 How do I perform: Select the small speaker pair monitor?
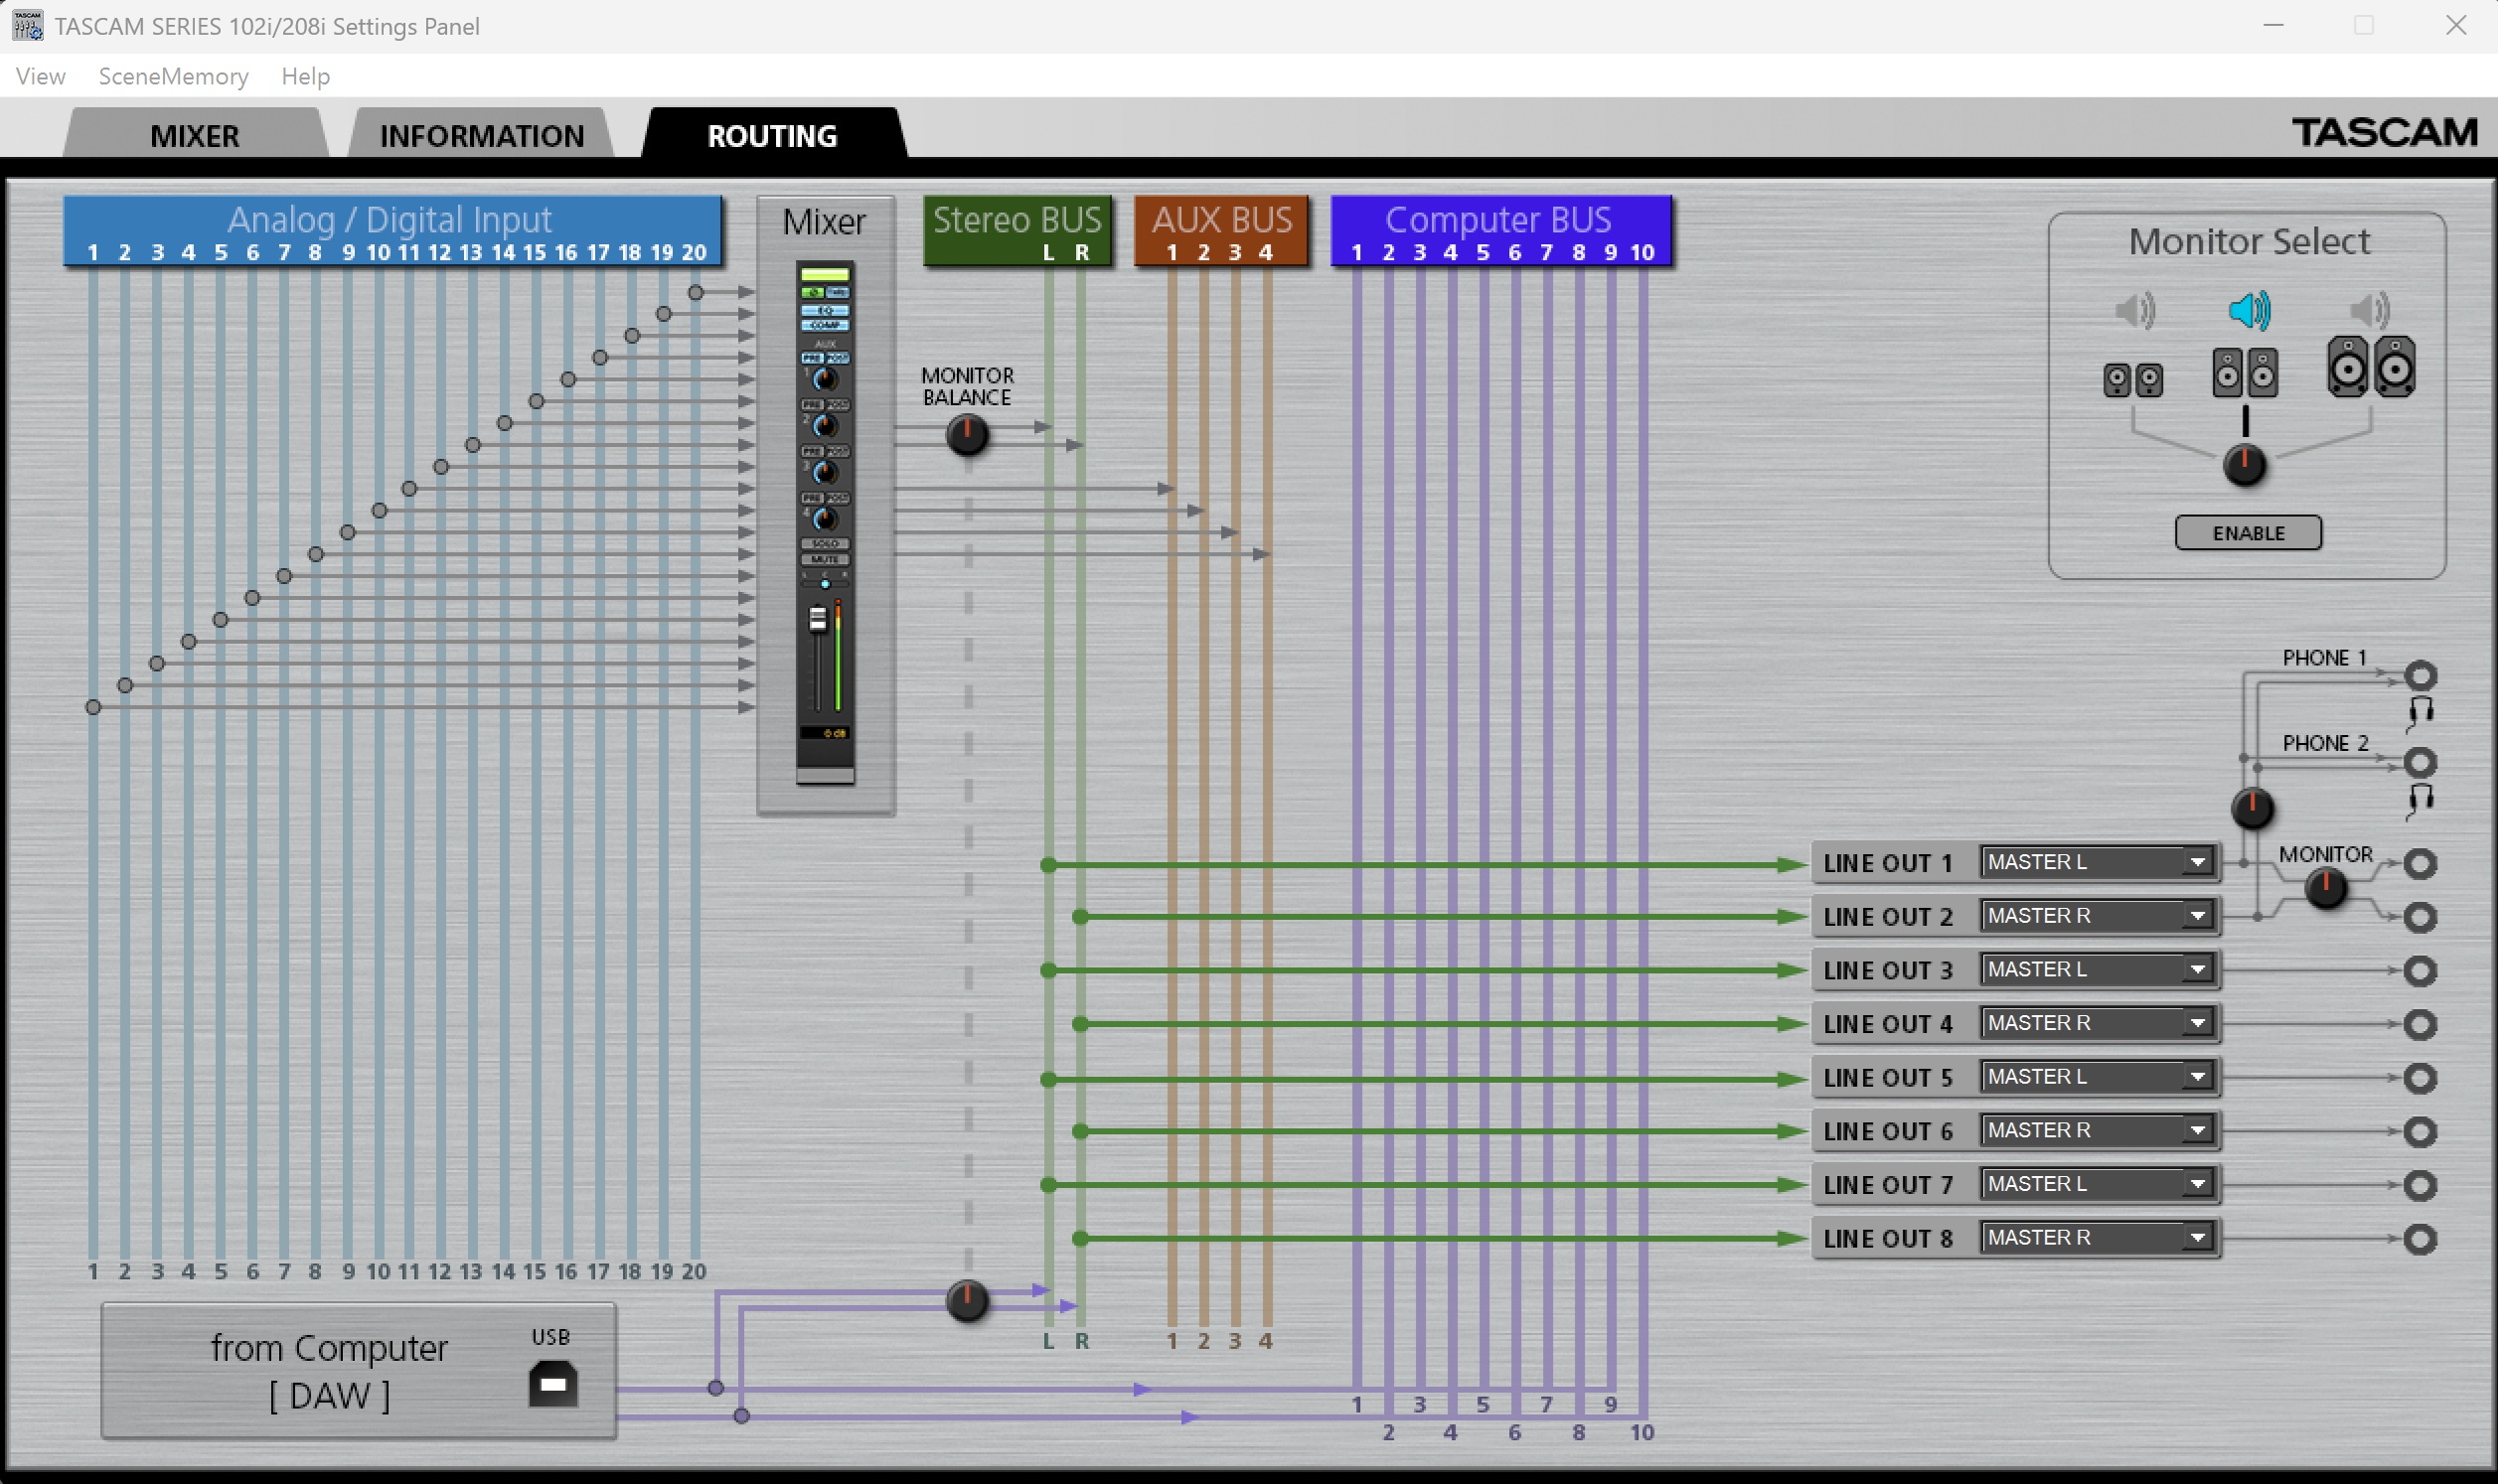[x=2132, y=380]
